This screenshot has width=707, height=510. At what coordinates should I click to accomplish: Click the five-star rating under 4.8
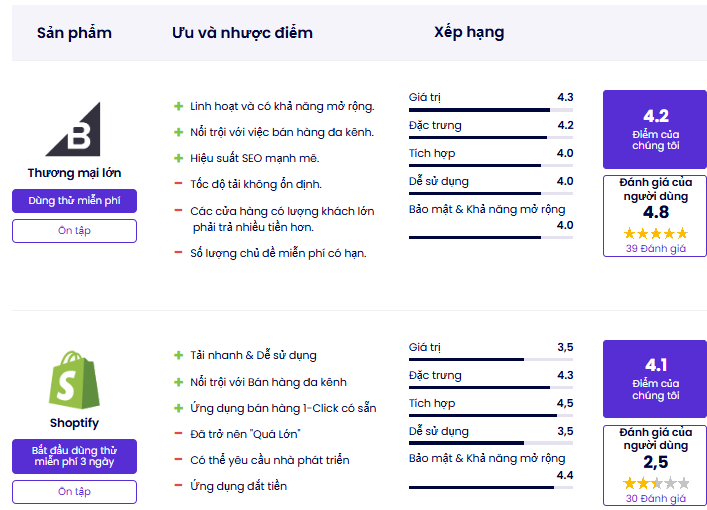pyautogui.click(x=656, y=233)
